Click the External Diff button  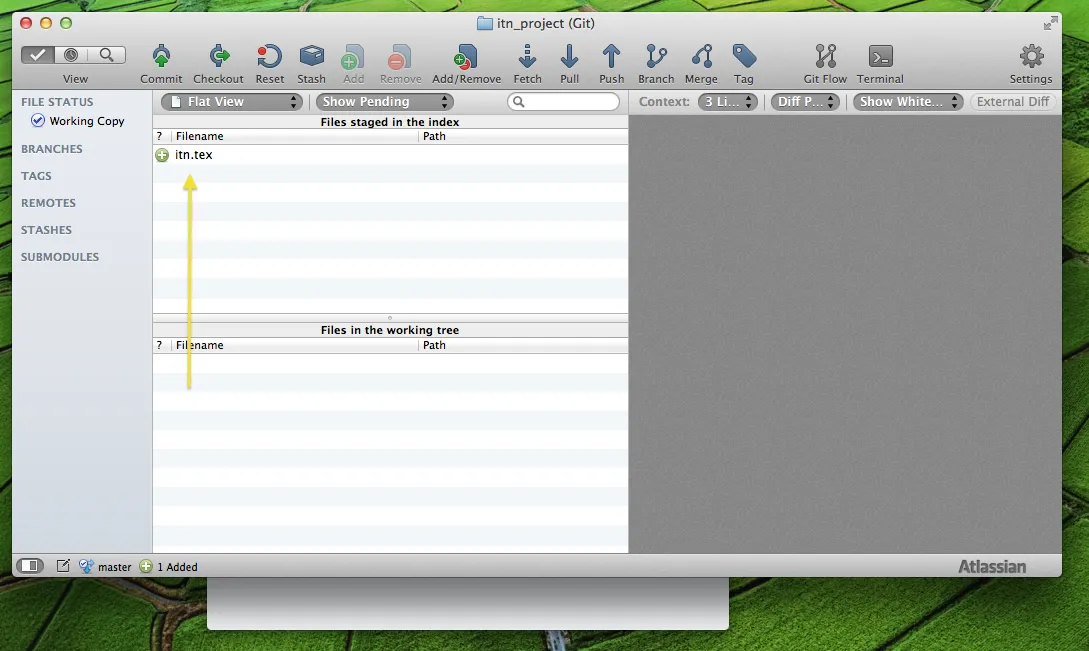1013,102
